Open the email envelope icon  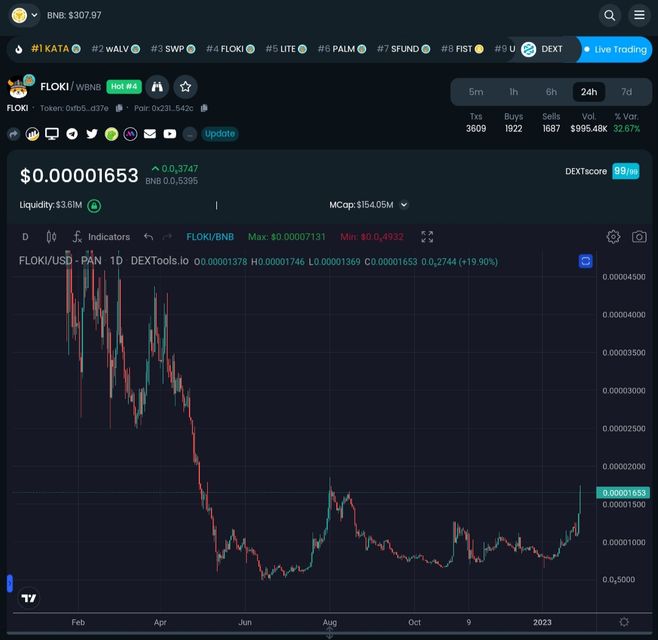(x=150, y=134)
